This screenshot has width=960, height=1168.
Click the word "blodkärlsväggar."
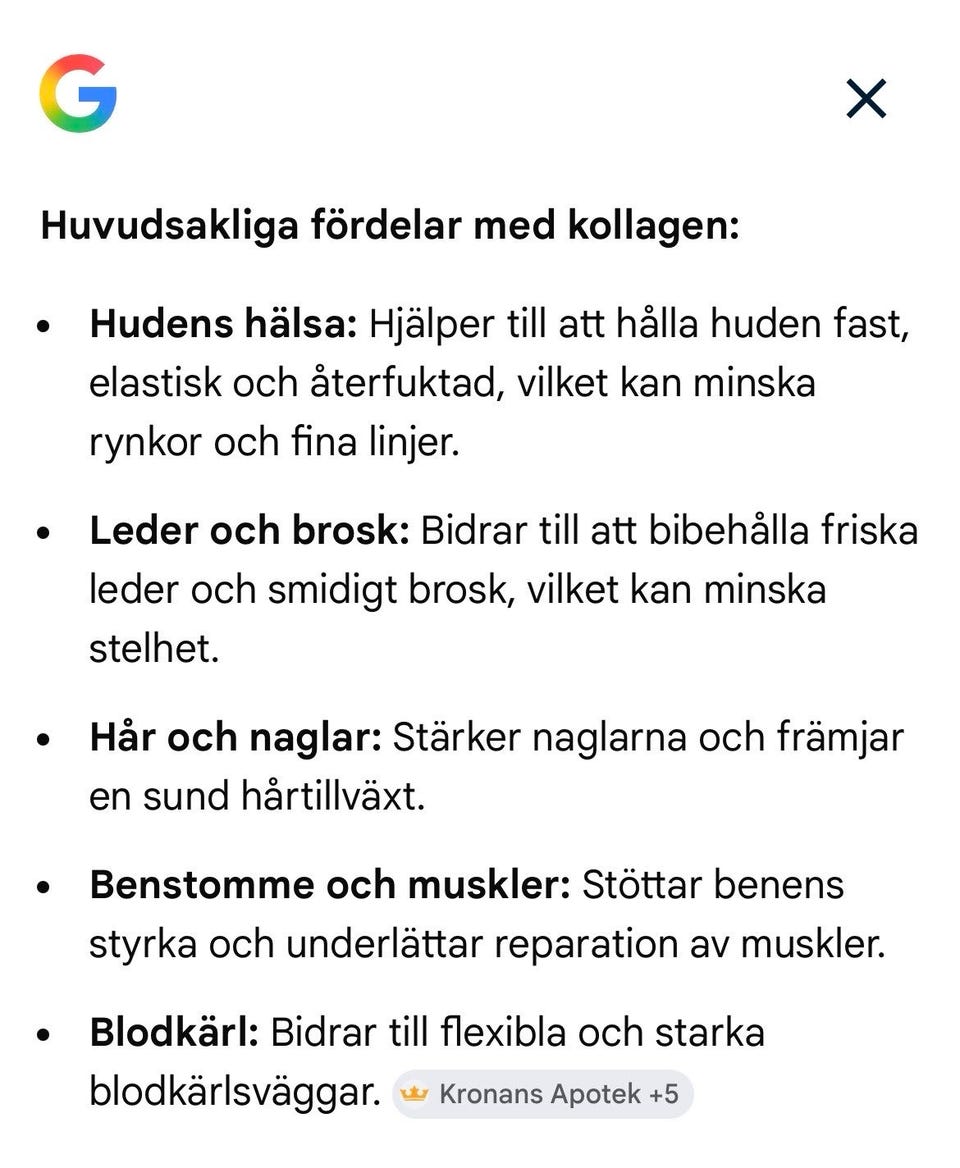235,1093
